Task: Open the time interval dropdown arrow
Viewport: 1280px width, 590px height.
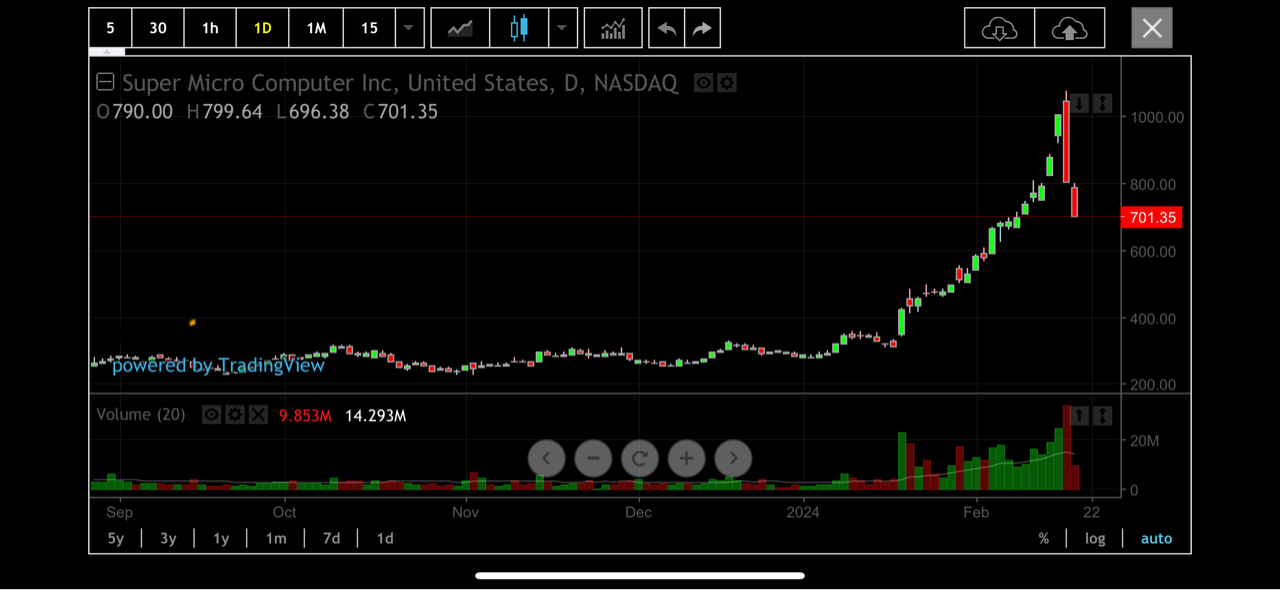Action: point(409,28)
